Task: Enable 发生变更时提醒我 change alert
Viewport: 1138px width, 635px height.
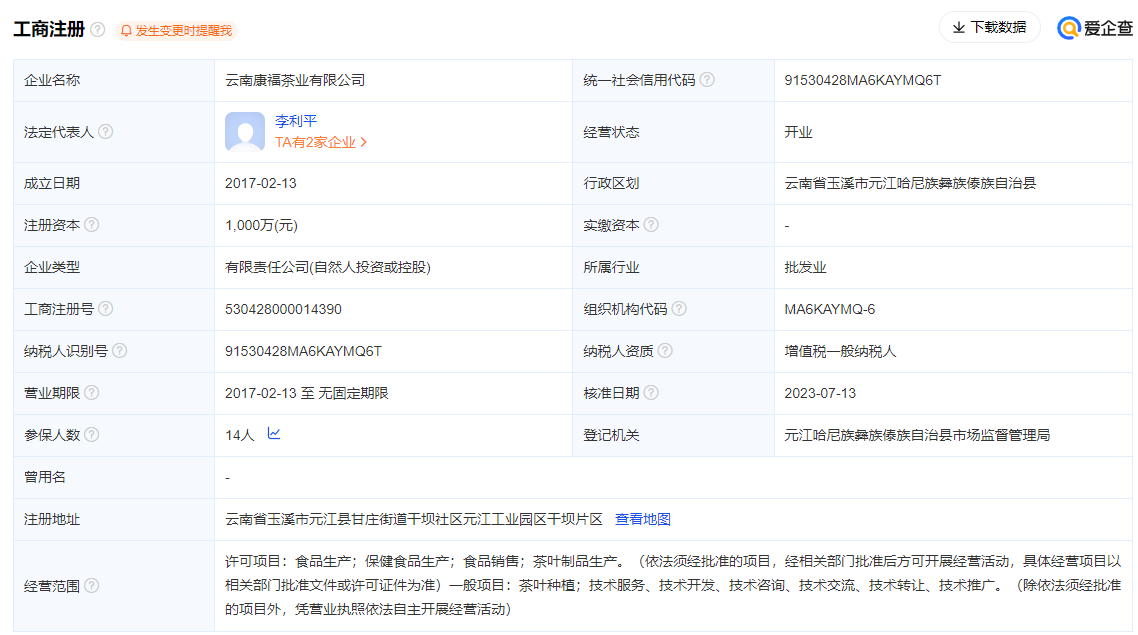Action: click(176, 31)
